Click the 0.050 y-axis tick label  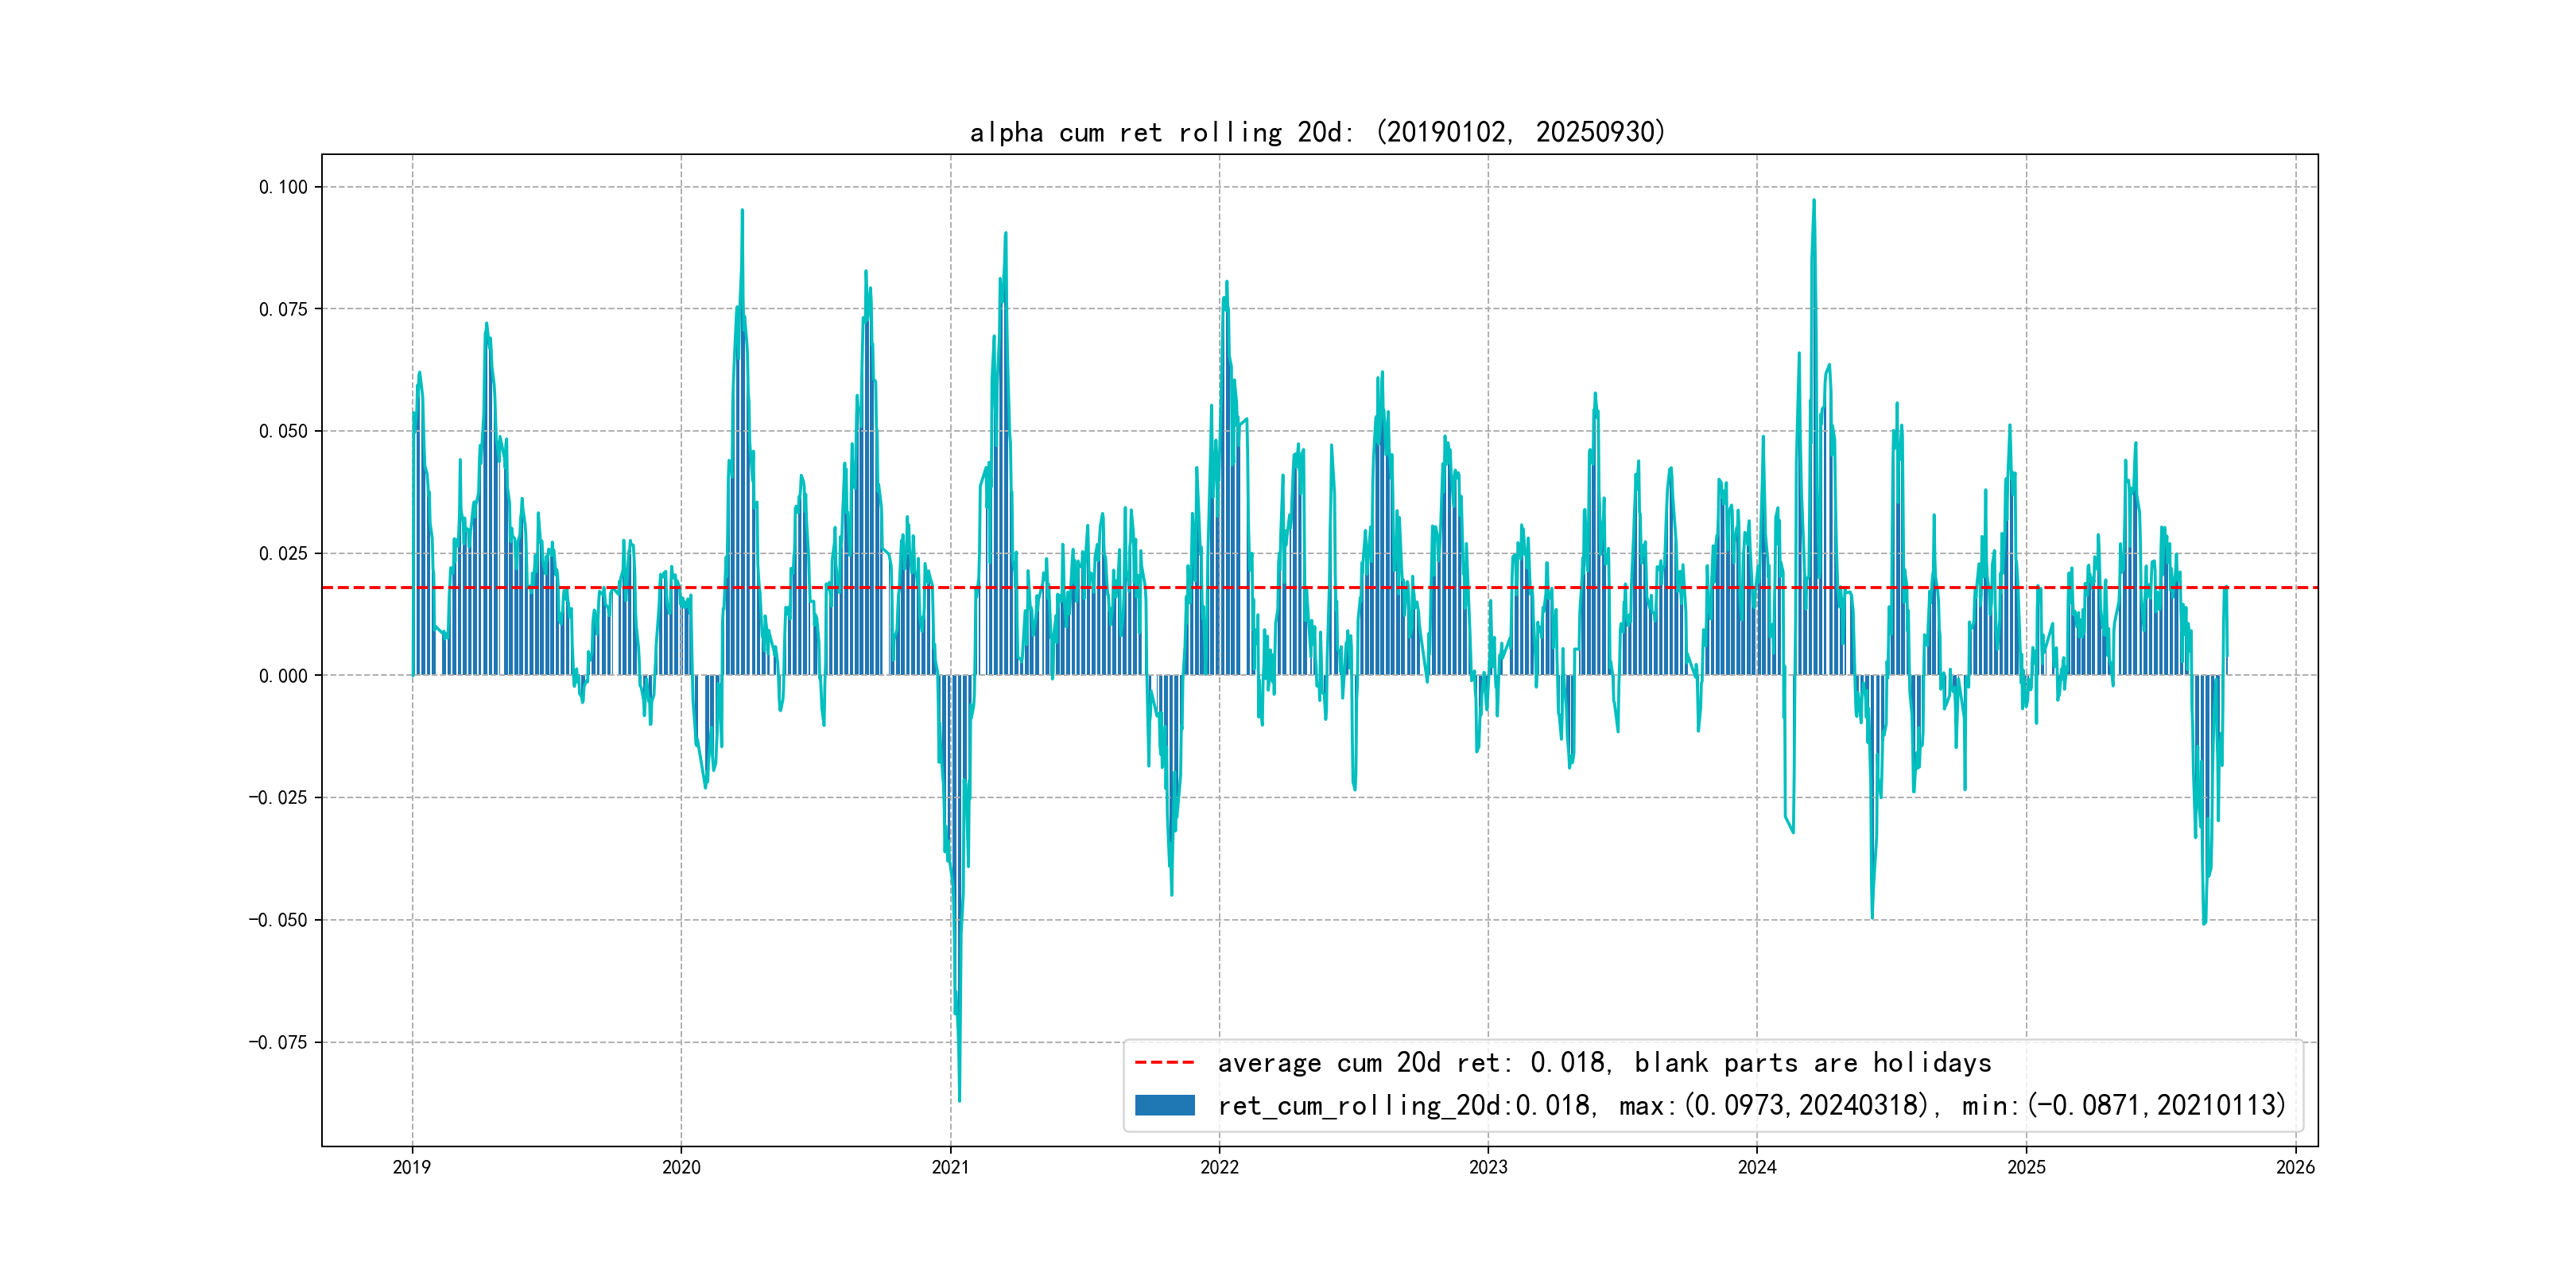pyautogui.click(x=283, y=431)
